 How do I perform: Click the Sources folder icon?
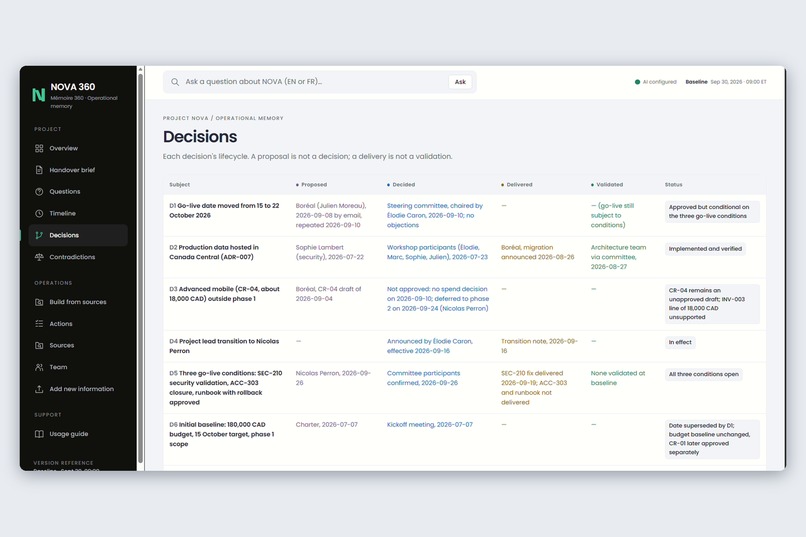39,345
